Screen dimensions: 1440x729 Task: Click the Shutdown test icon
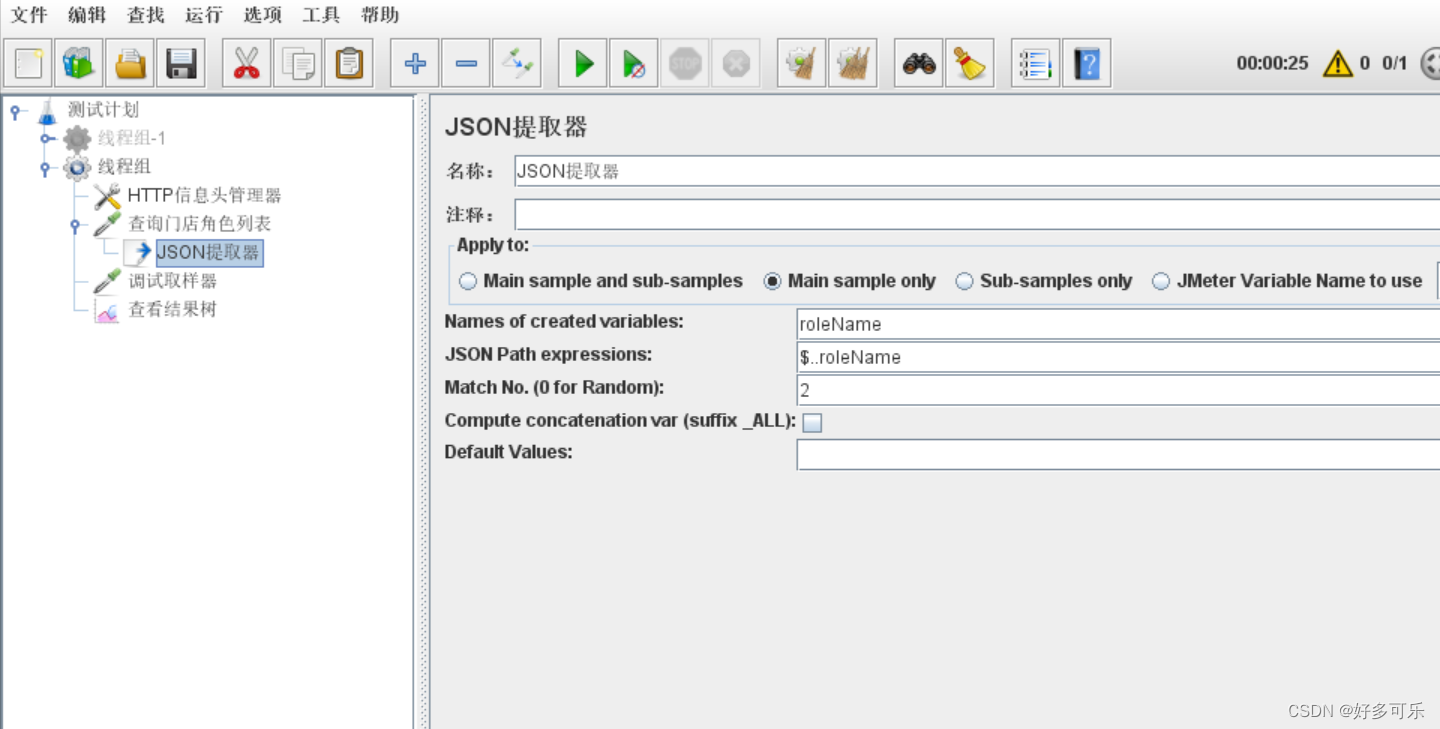736,64
